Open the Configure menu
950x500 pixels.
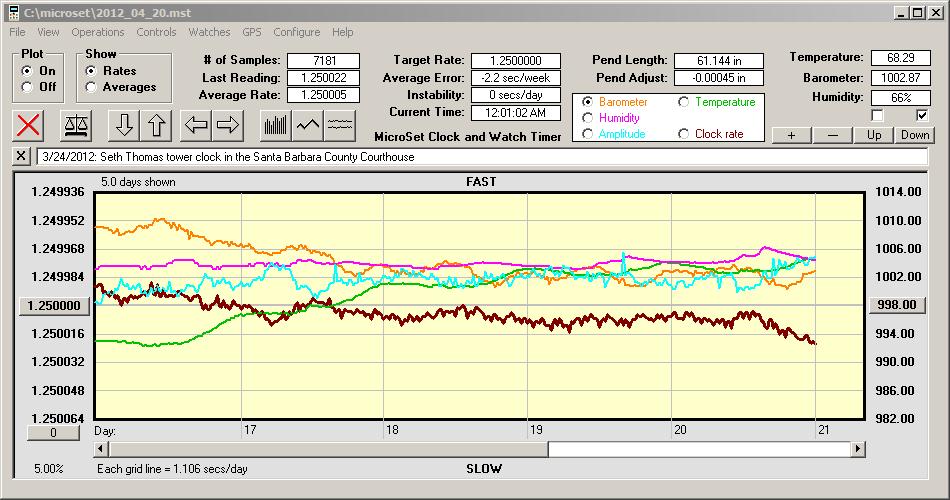pyautogui.click(x=296, y=32)
